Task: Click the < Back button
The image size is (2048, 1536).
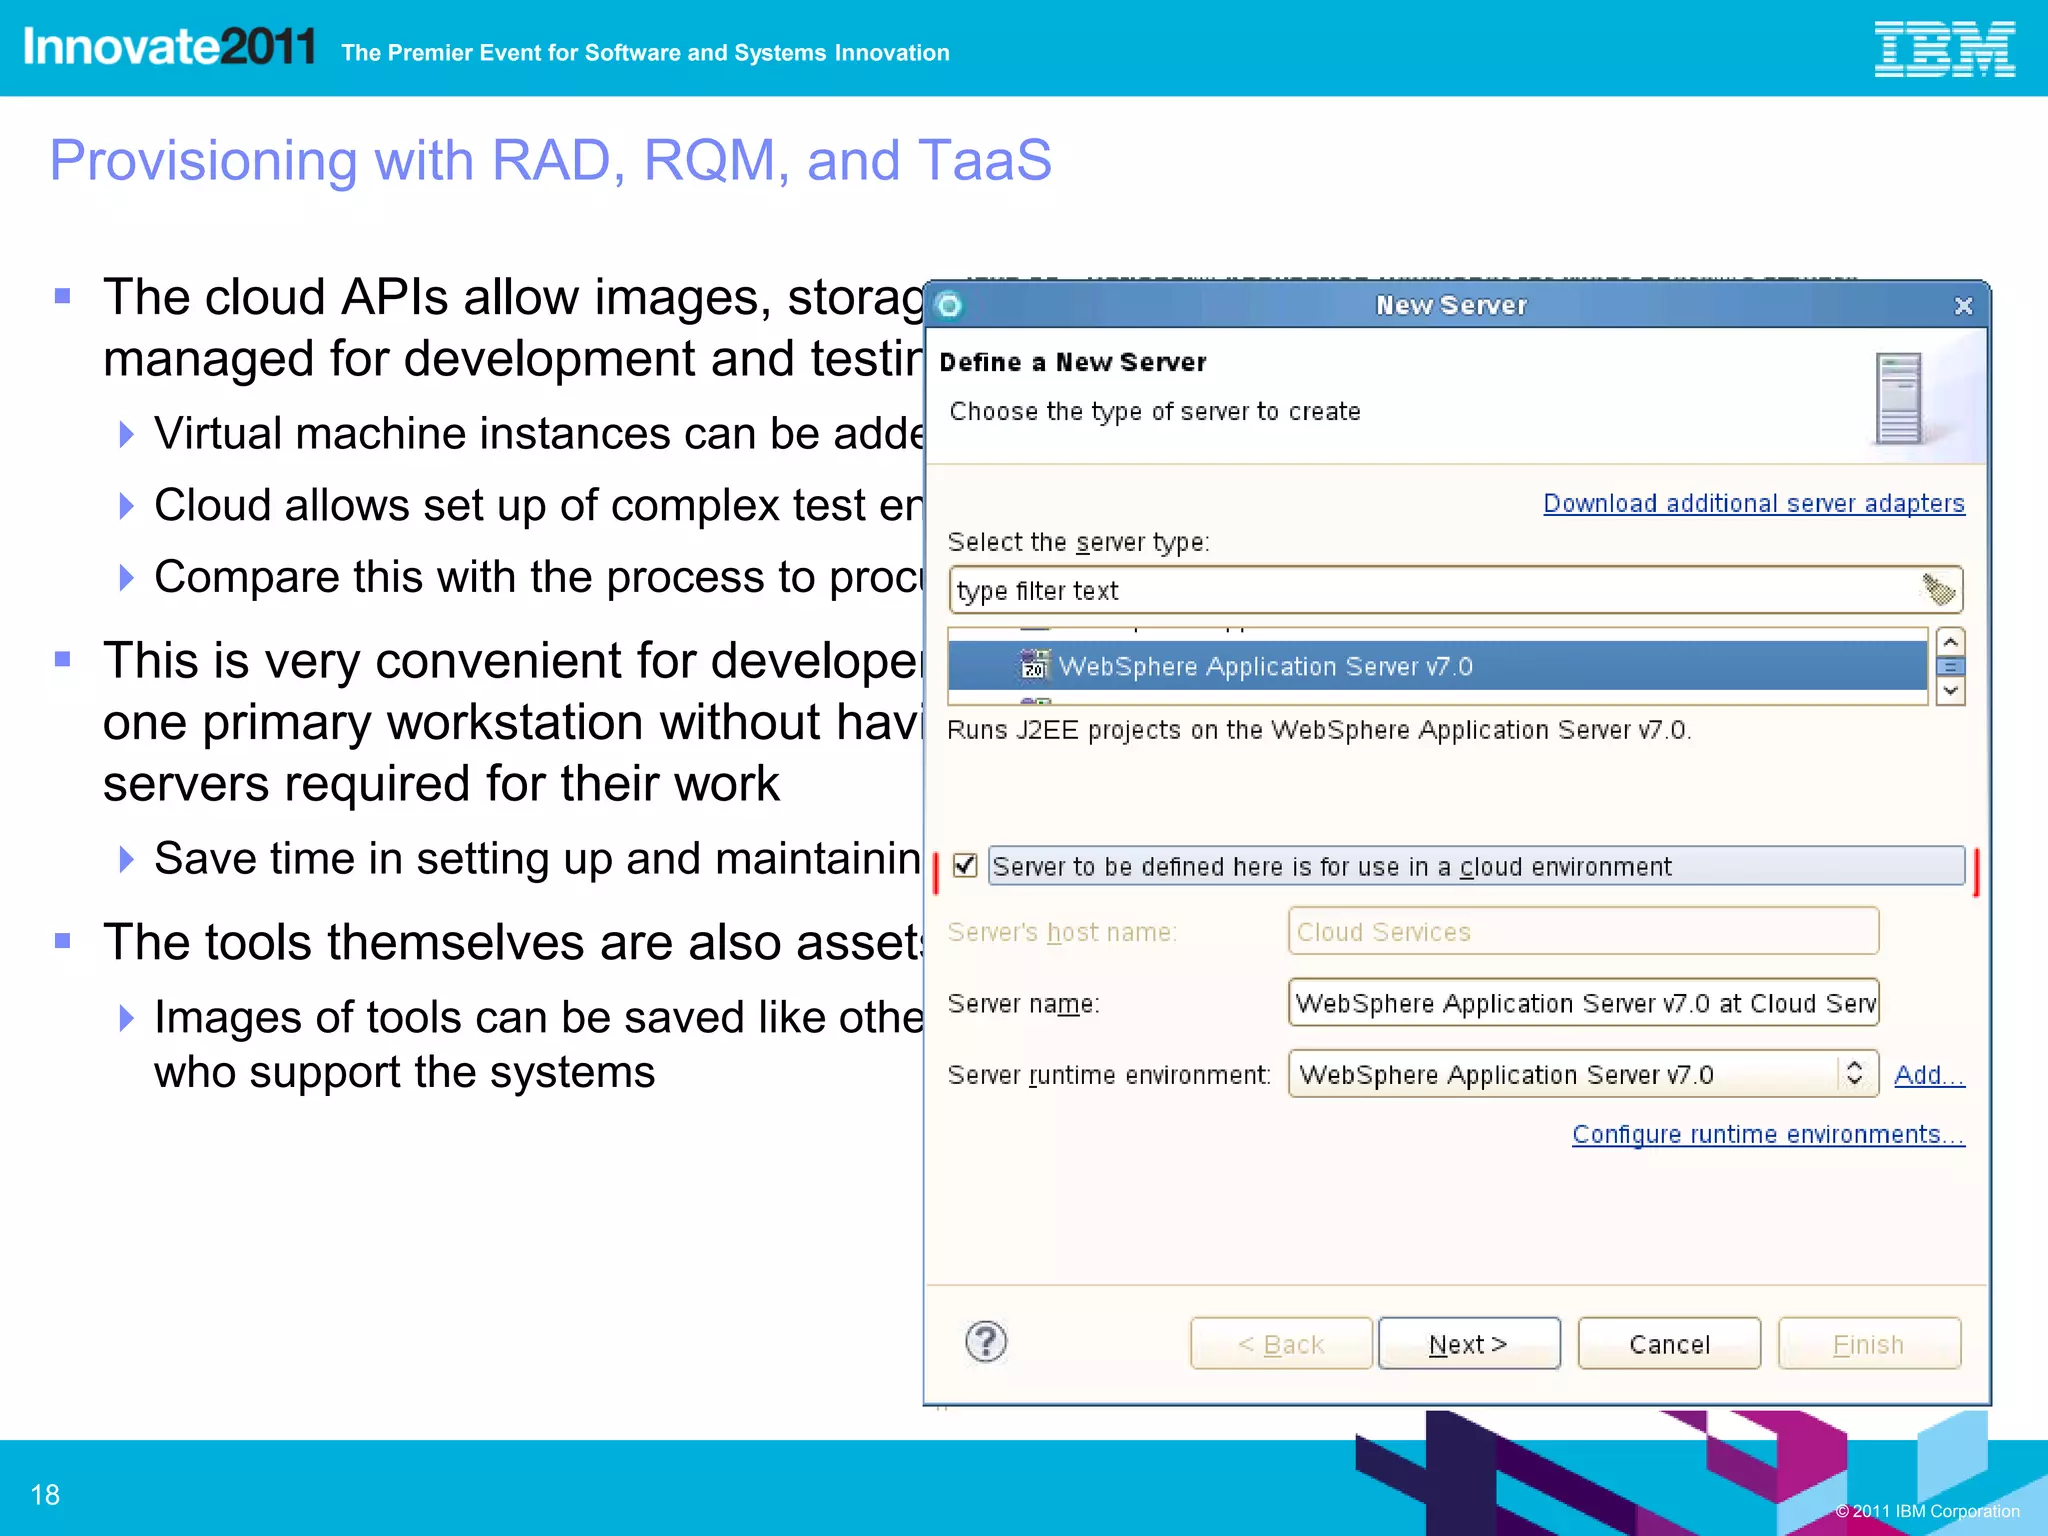Action: click(x=1281, y=1344)
